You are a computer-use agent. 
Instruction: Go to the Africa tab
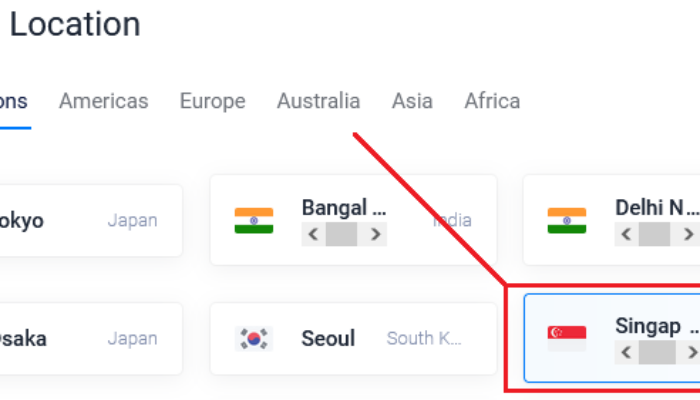(x=492, y=101)
